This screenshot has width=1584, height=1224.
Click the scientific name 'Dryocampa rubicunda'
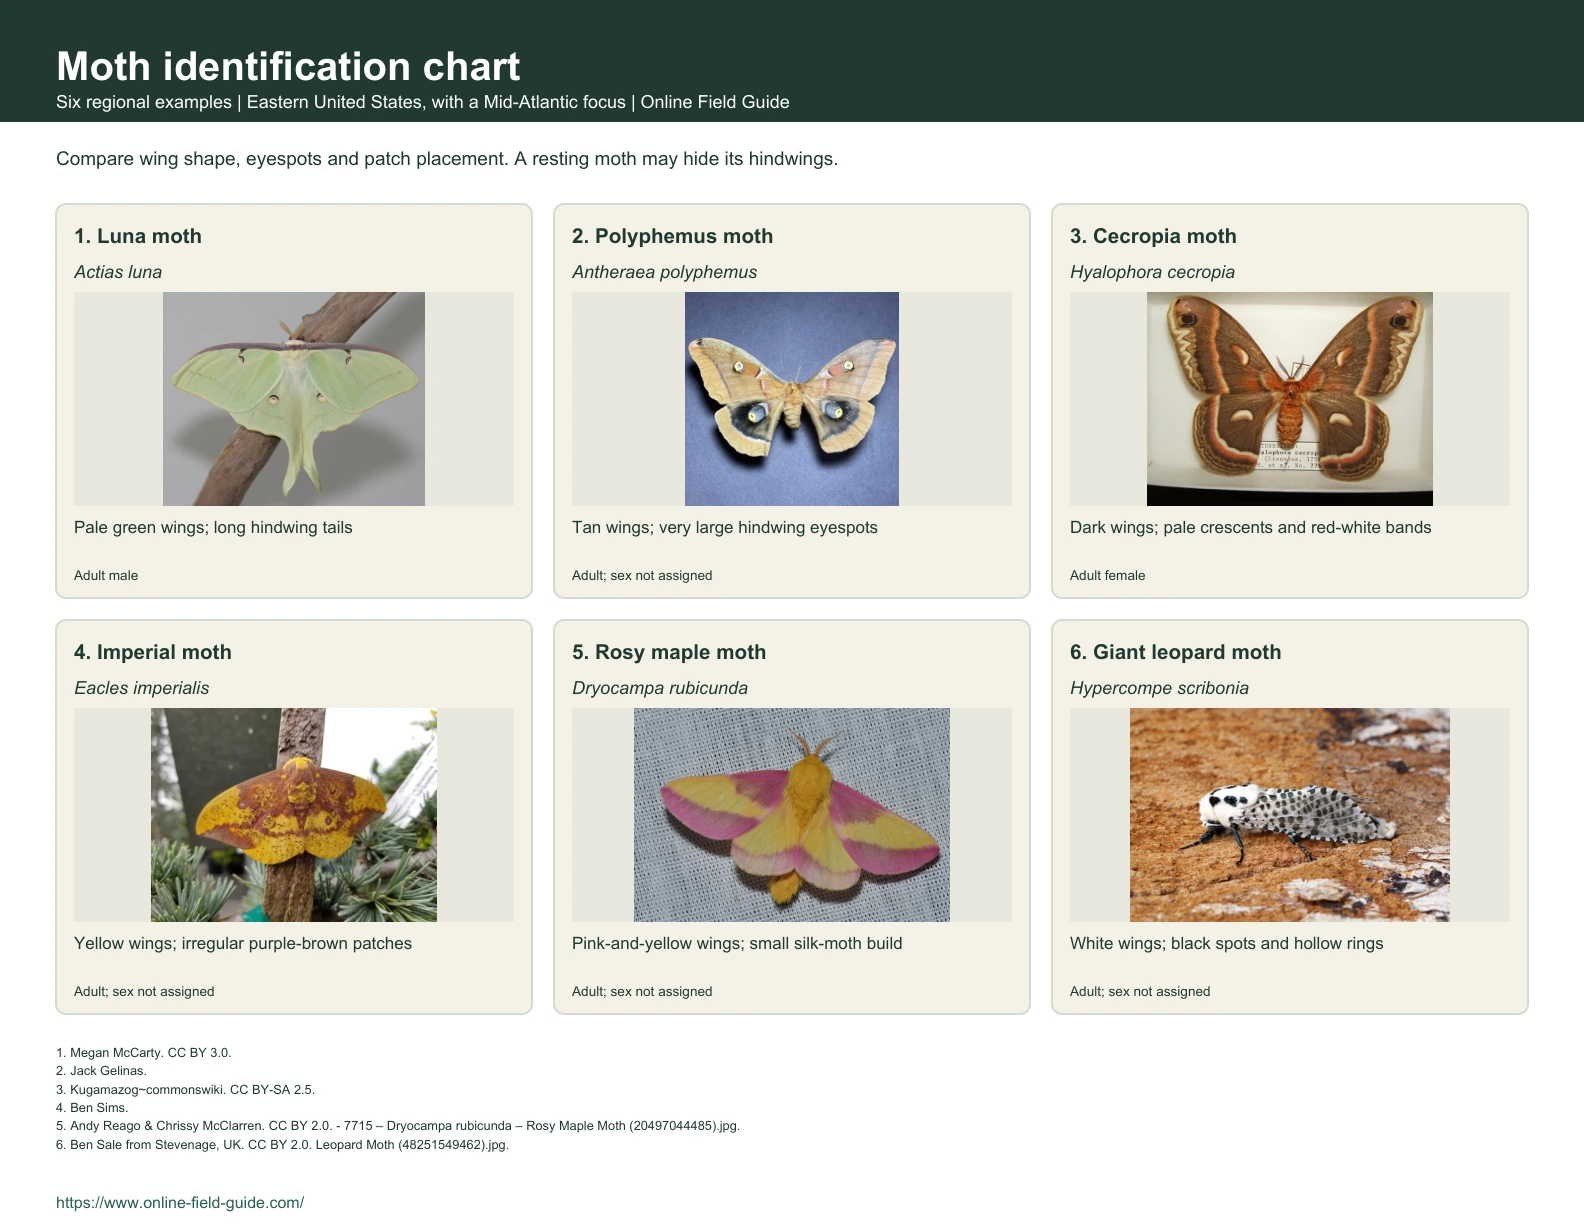click(x=660, y=688)
